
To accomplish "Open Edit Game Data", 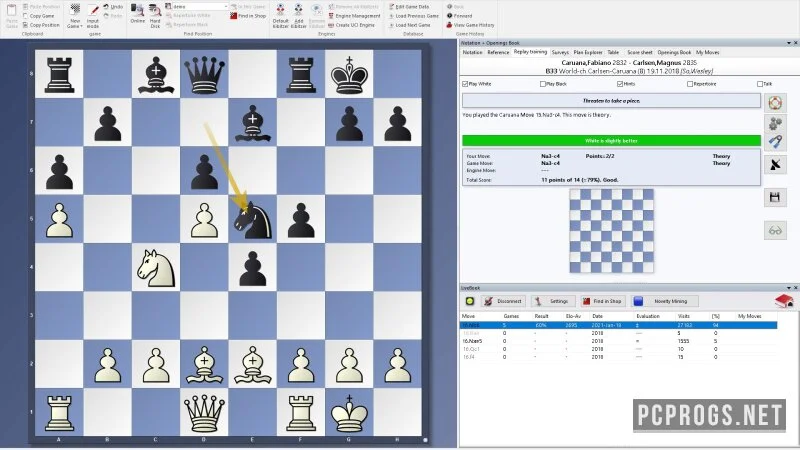I will pyautogui.click(x=409, y=7).
